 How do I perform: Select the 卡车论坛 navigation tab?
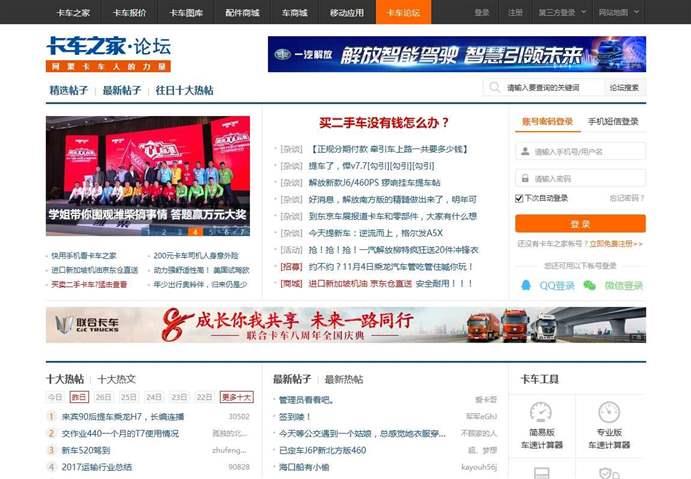[403, 12]
